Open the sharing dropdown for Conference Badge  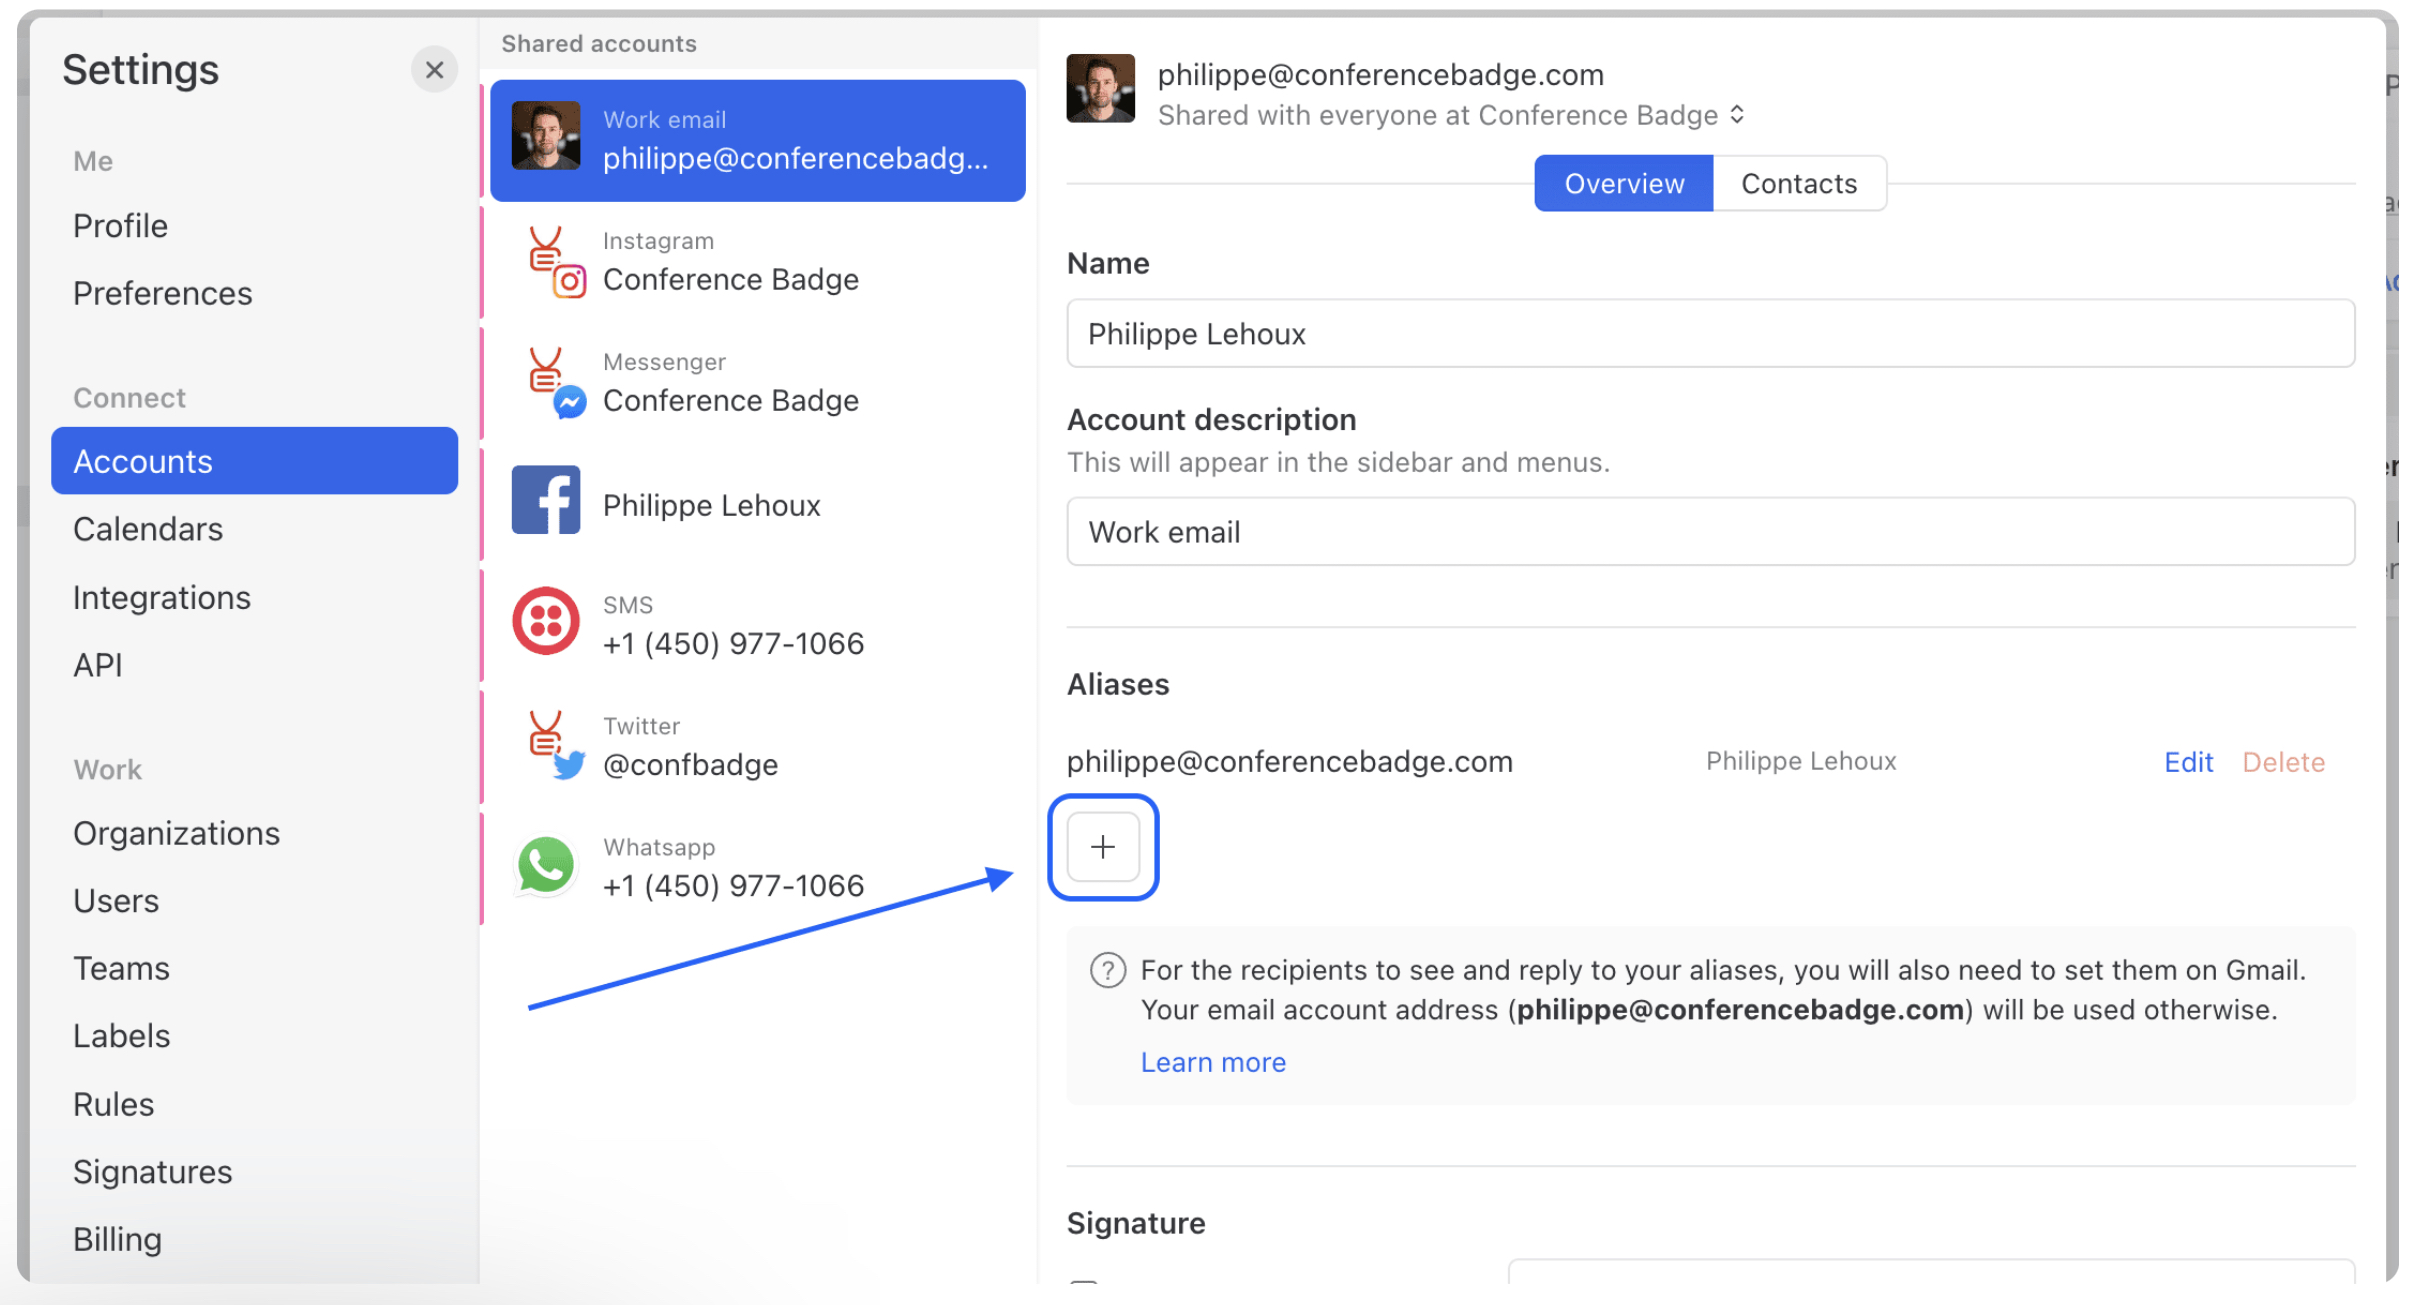[x=1452, y=116]
